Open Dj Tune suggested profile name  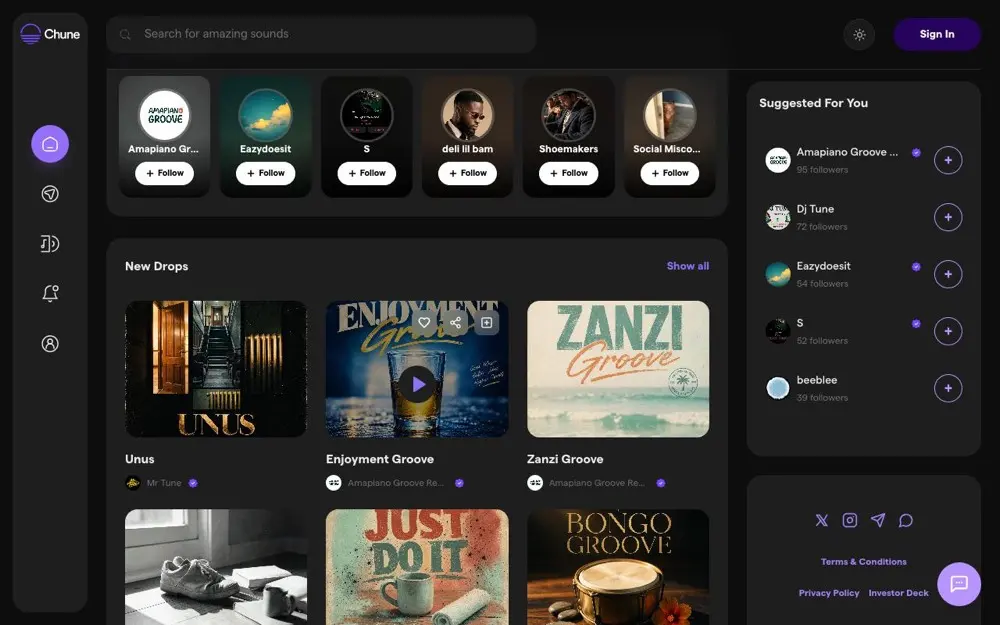click(x=815, y=209)
